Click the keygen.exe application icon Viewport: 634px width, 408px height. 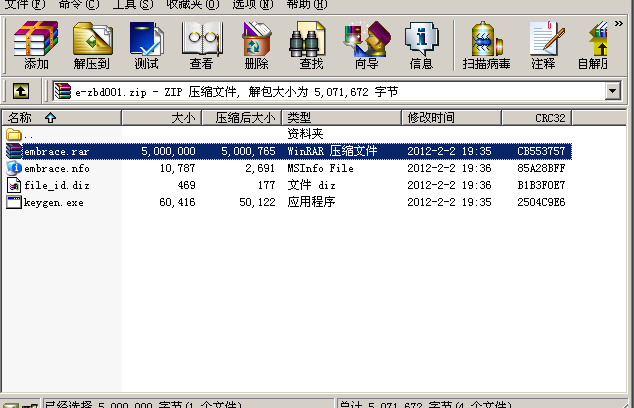click(x=14, y=202)
